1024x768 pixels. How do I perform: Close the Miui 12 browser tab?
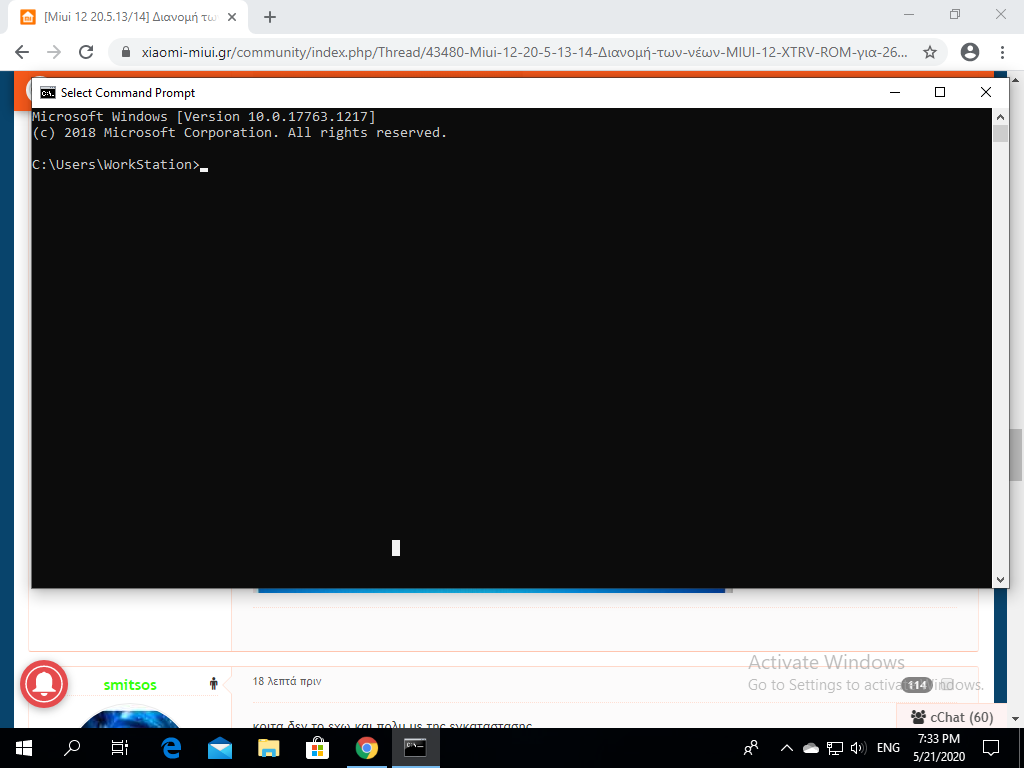point(232,18)
